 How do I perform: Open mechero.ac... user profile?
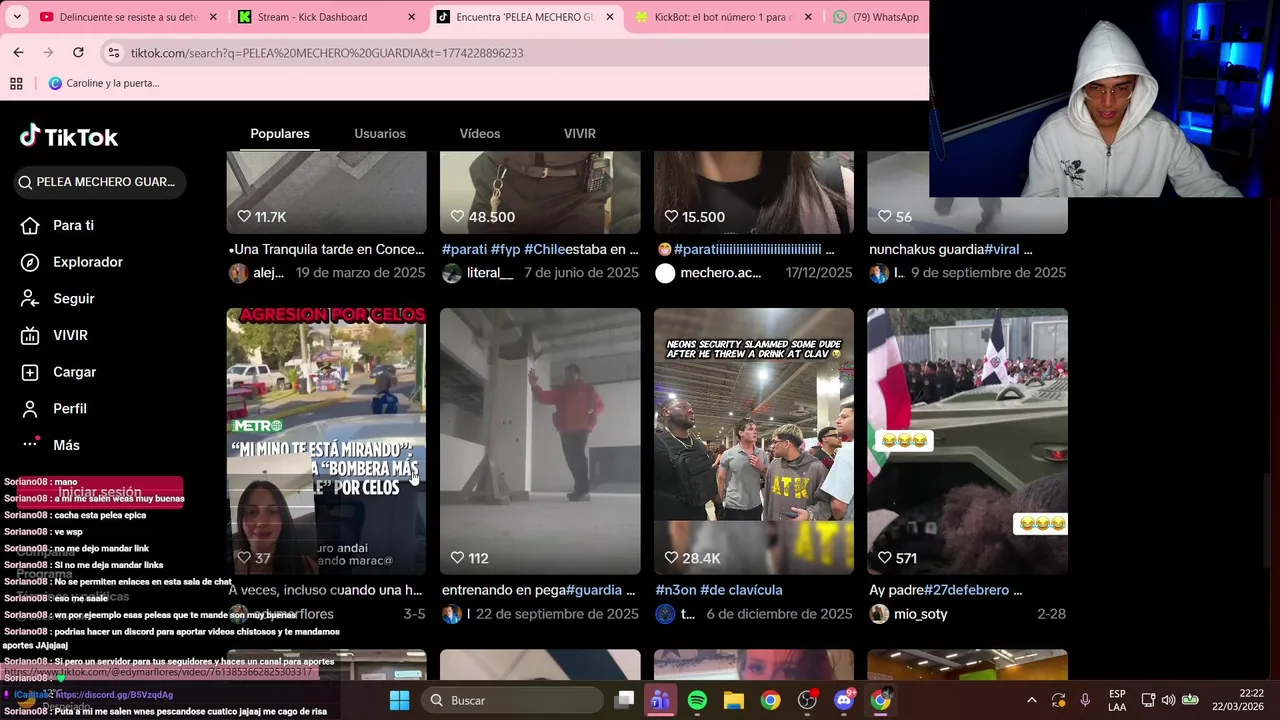(x=720, y=273)
